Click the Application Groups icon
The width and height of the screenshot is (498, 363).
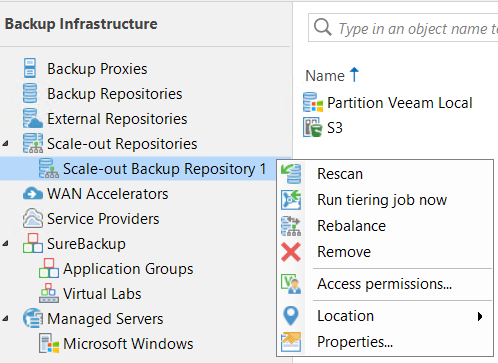[x=49, y=268]
